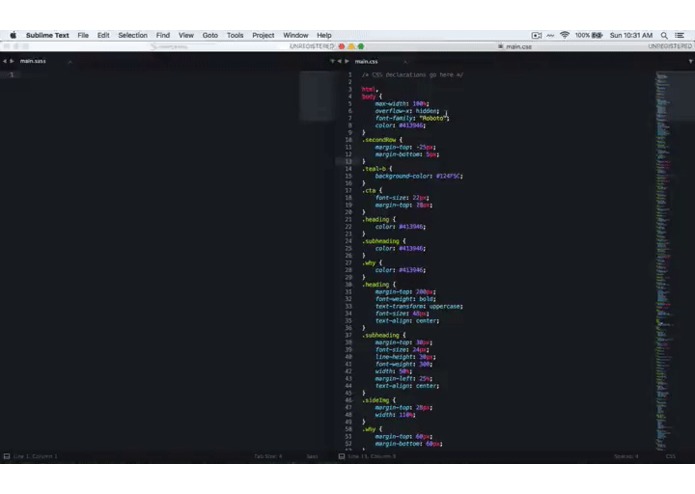
Task: Click the .sideImg selector line
Action: pos(379,400)
